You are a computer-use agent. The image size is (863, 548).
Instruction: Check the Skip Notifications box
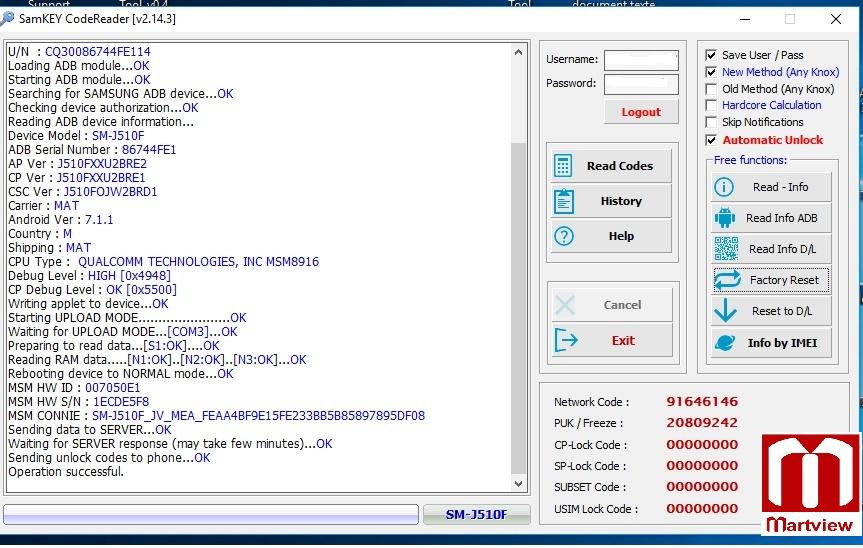[x=711, y=122]
